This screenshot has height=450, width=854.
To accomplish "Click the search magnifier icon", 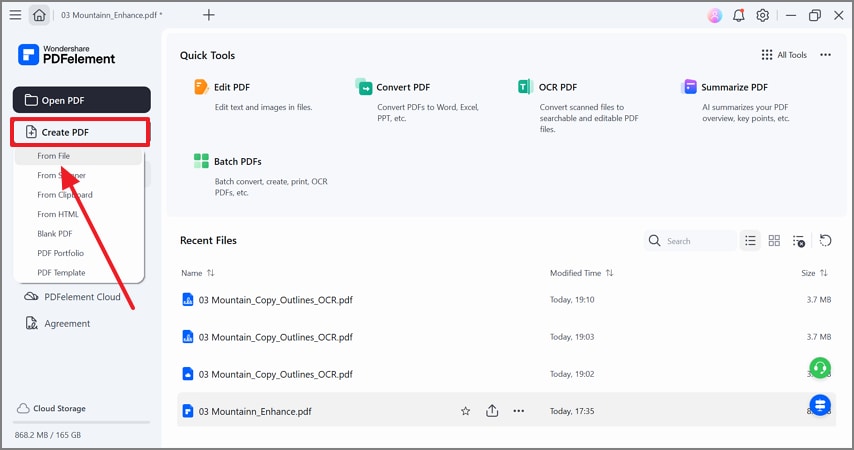I will tap(654, 241).
